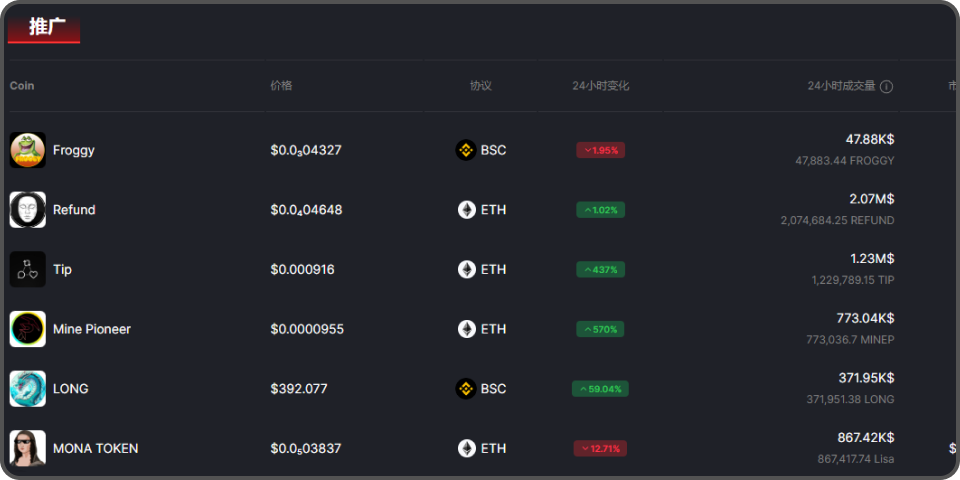The image size is (960, 480).
Task: Click the Refund coin mask icon
Action: click(x=28, y=210)
